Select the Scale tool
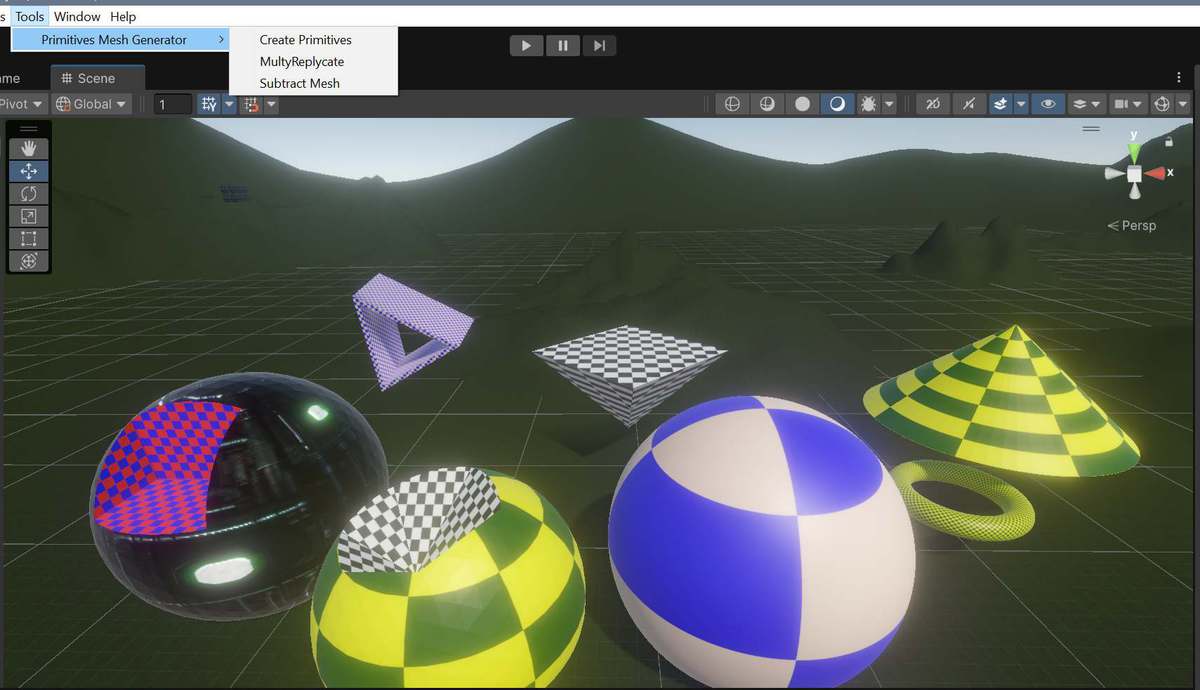This screenshot has width=1200, height=690. (x=28, y=216)
